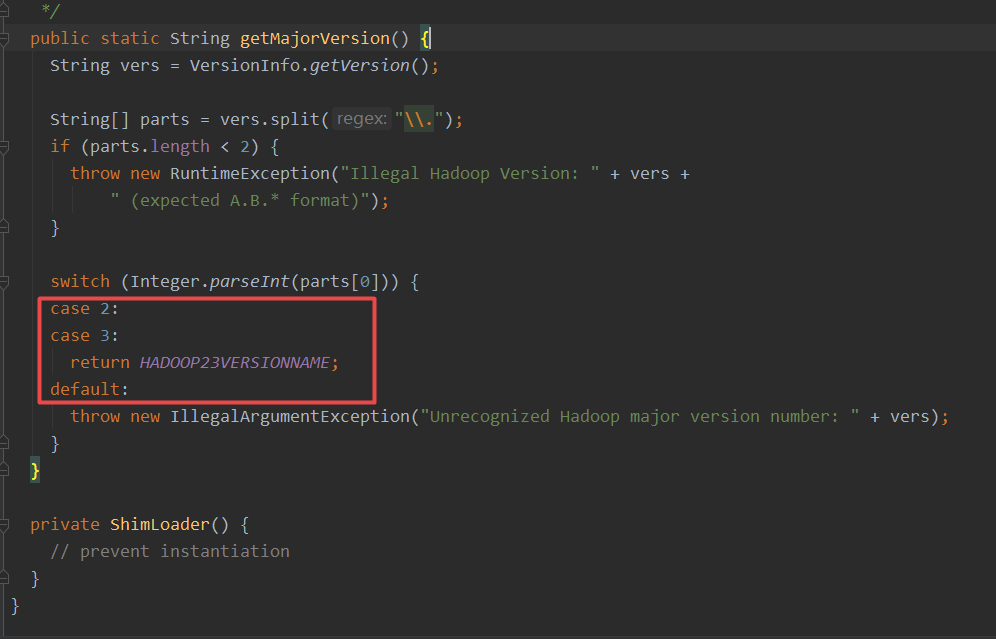This screenshot has height=639, width=996.
Task: Click the regex: parameter hint
Action: click(x=361, y=119)
